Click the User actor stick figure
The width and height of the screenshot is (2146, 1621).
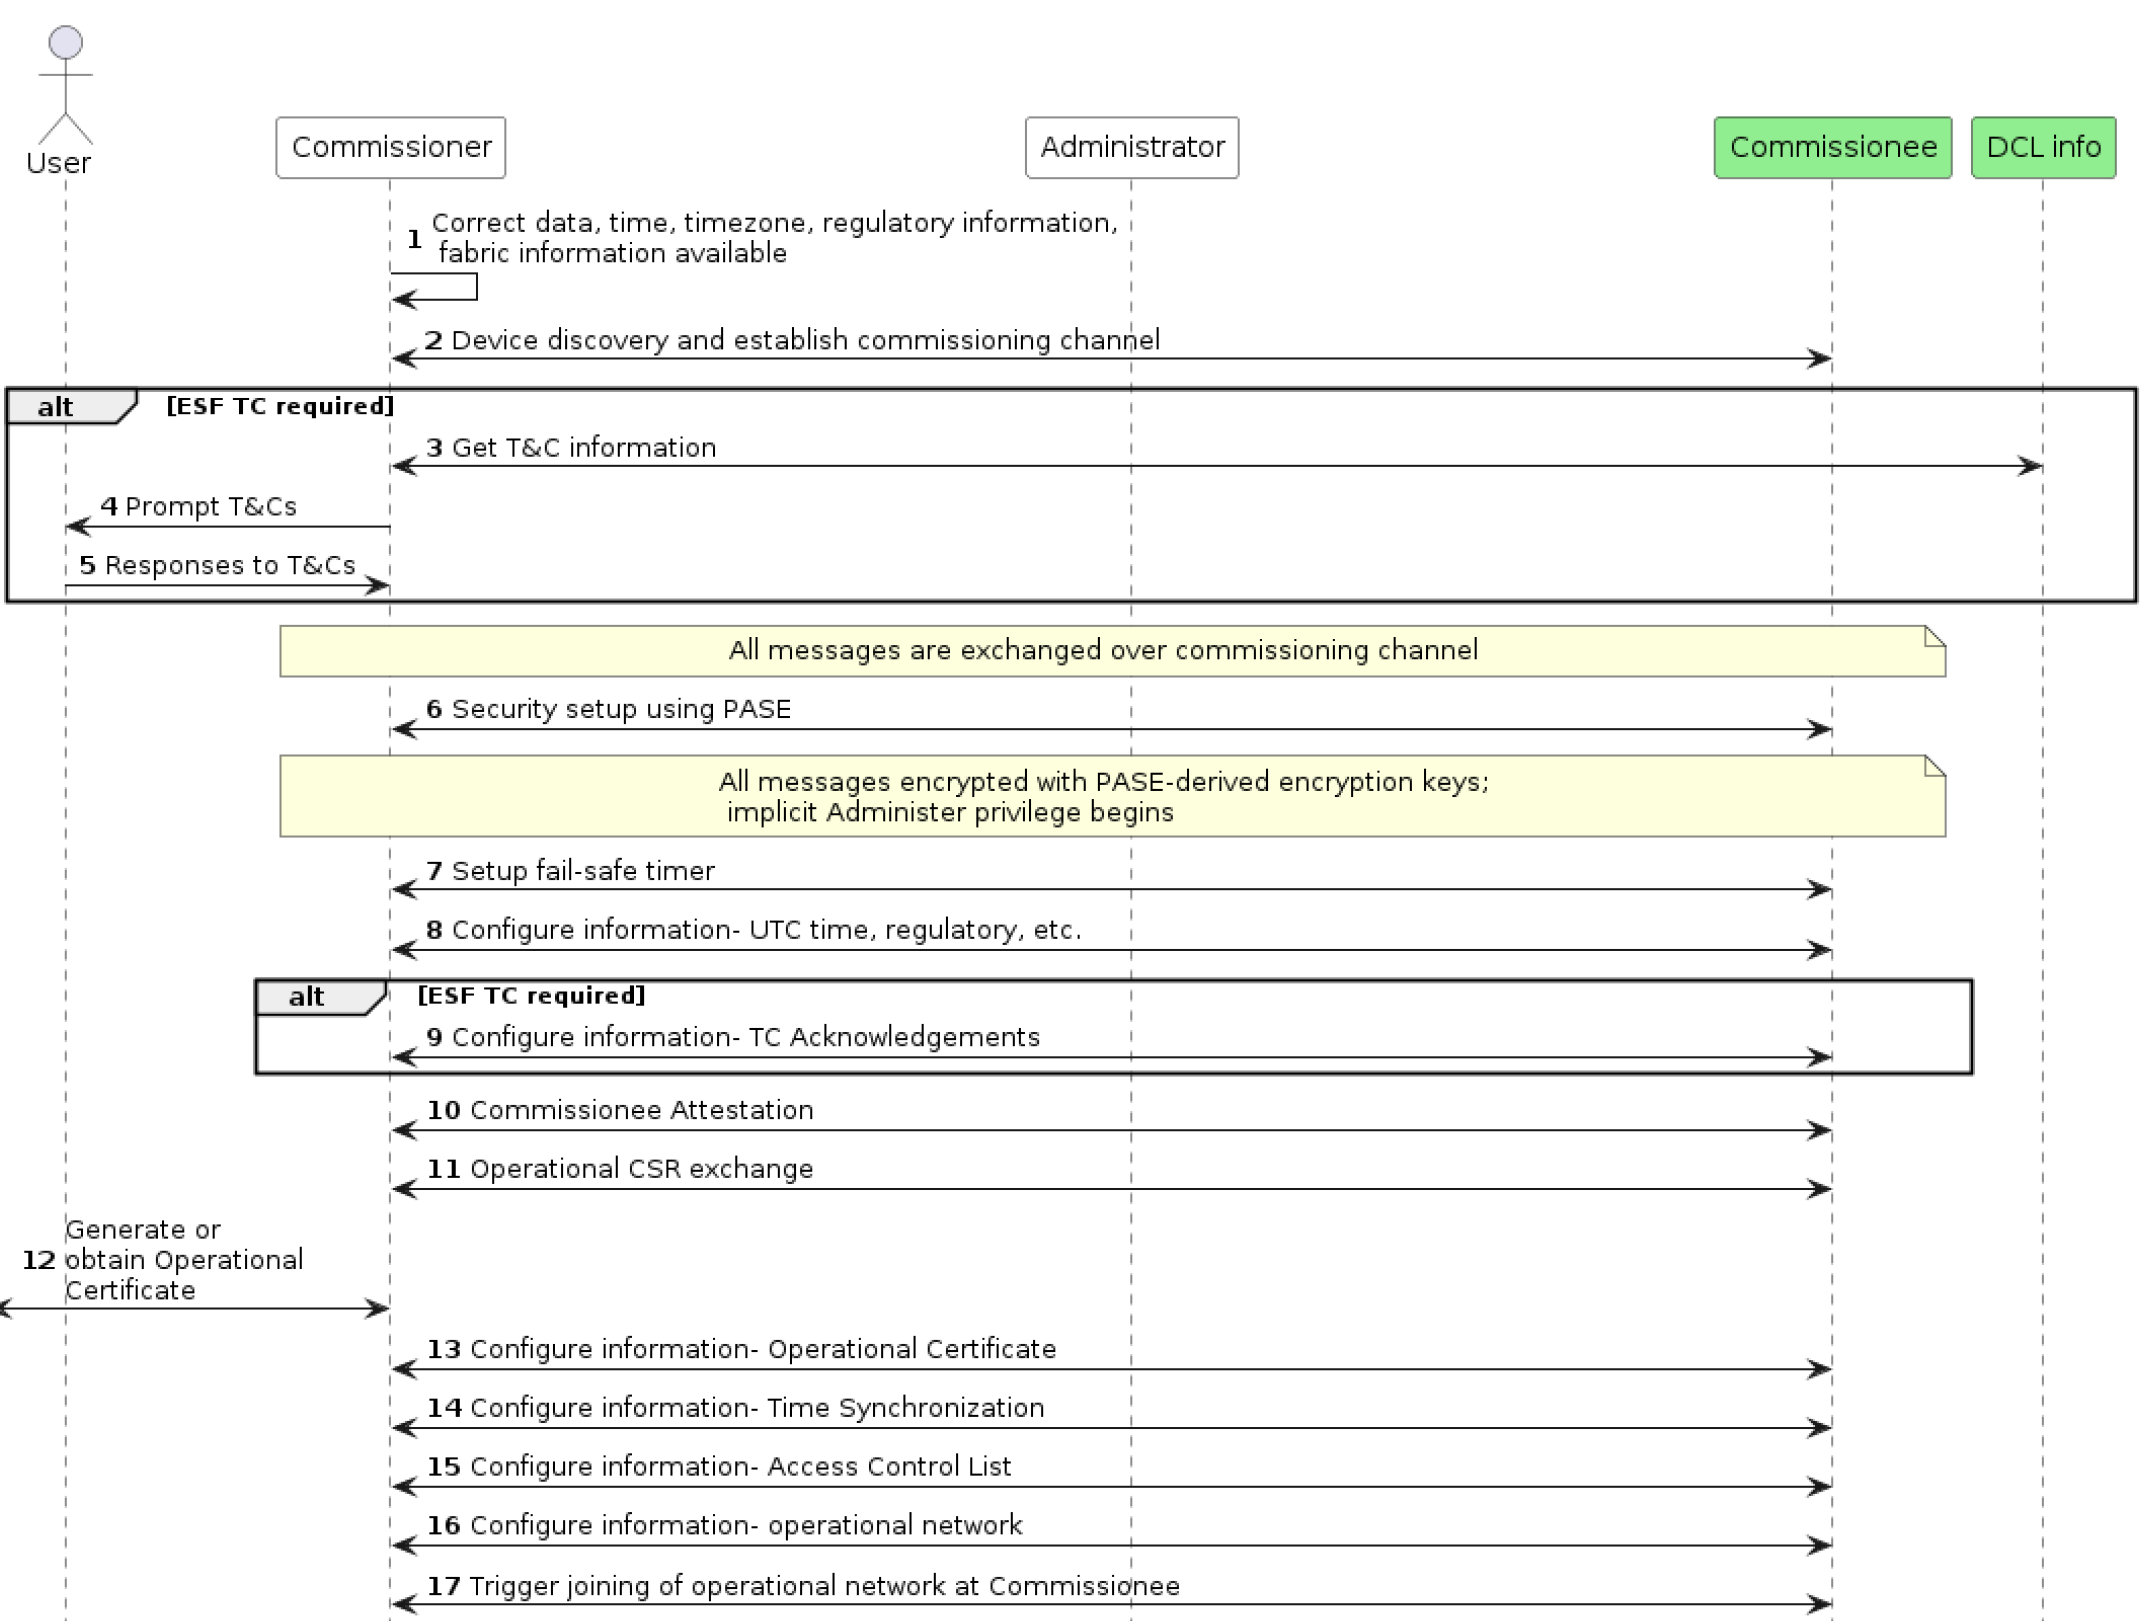click(x=65, y=85)
